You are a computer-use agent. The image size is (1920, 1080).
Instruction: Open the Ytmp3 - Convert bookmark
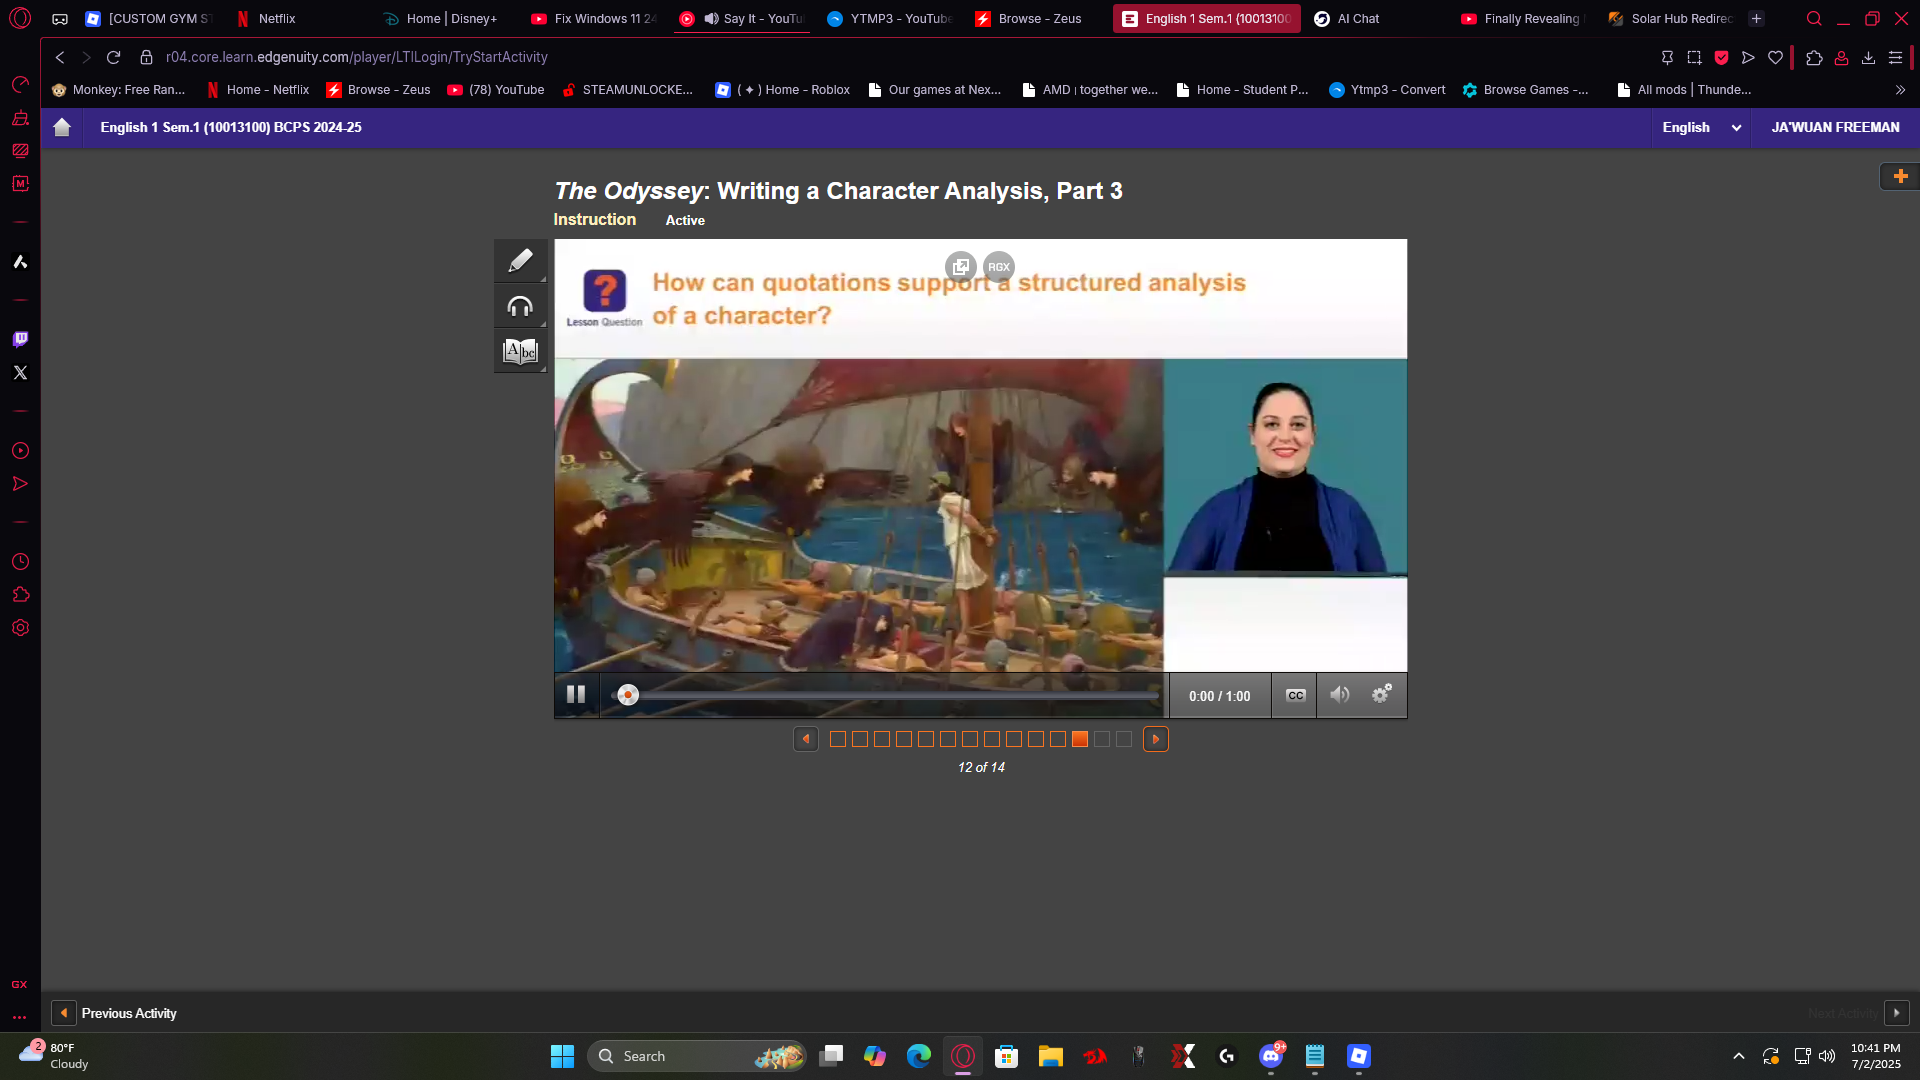(1386, 90)
